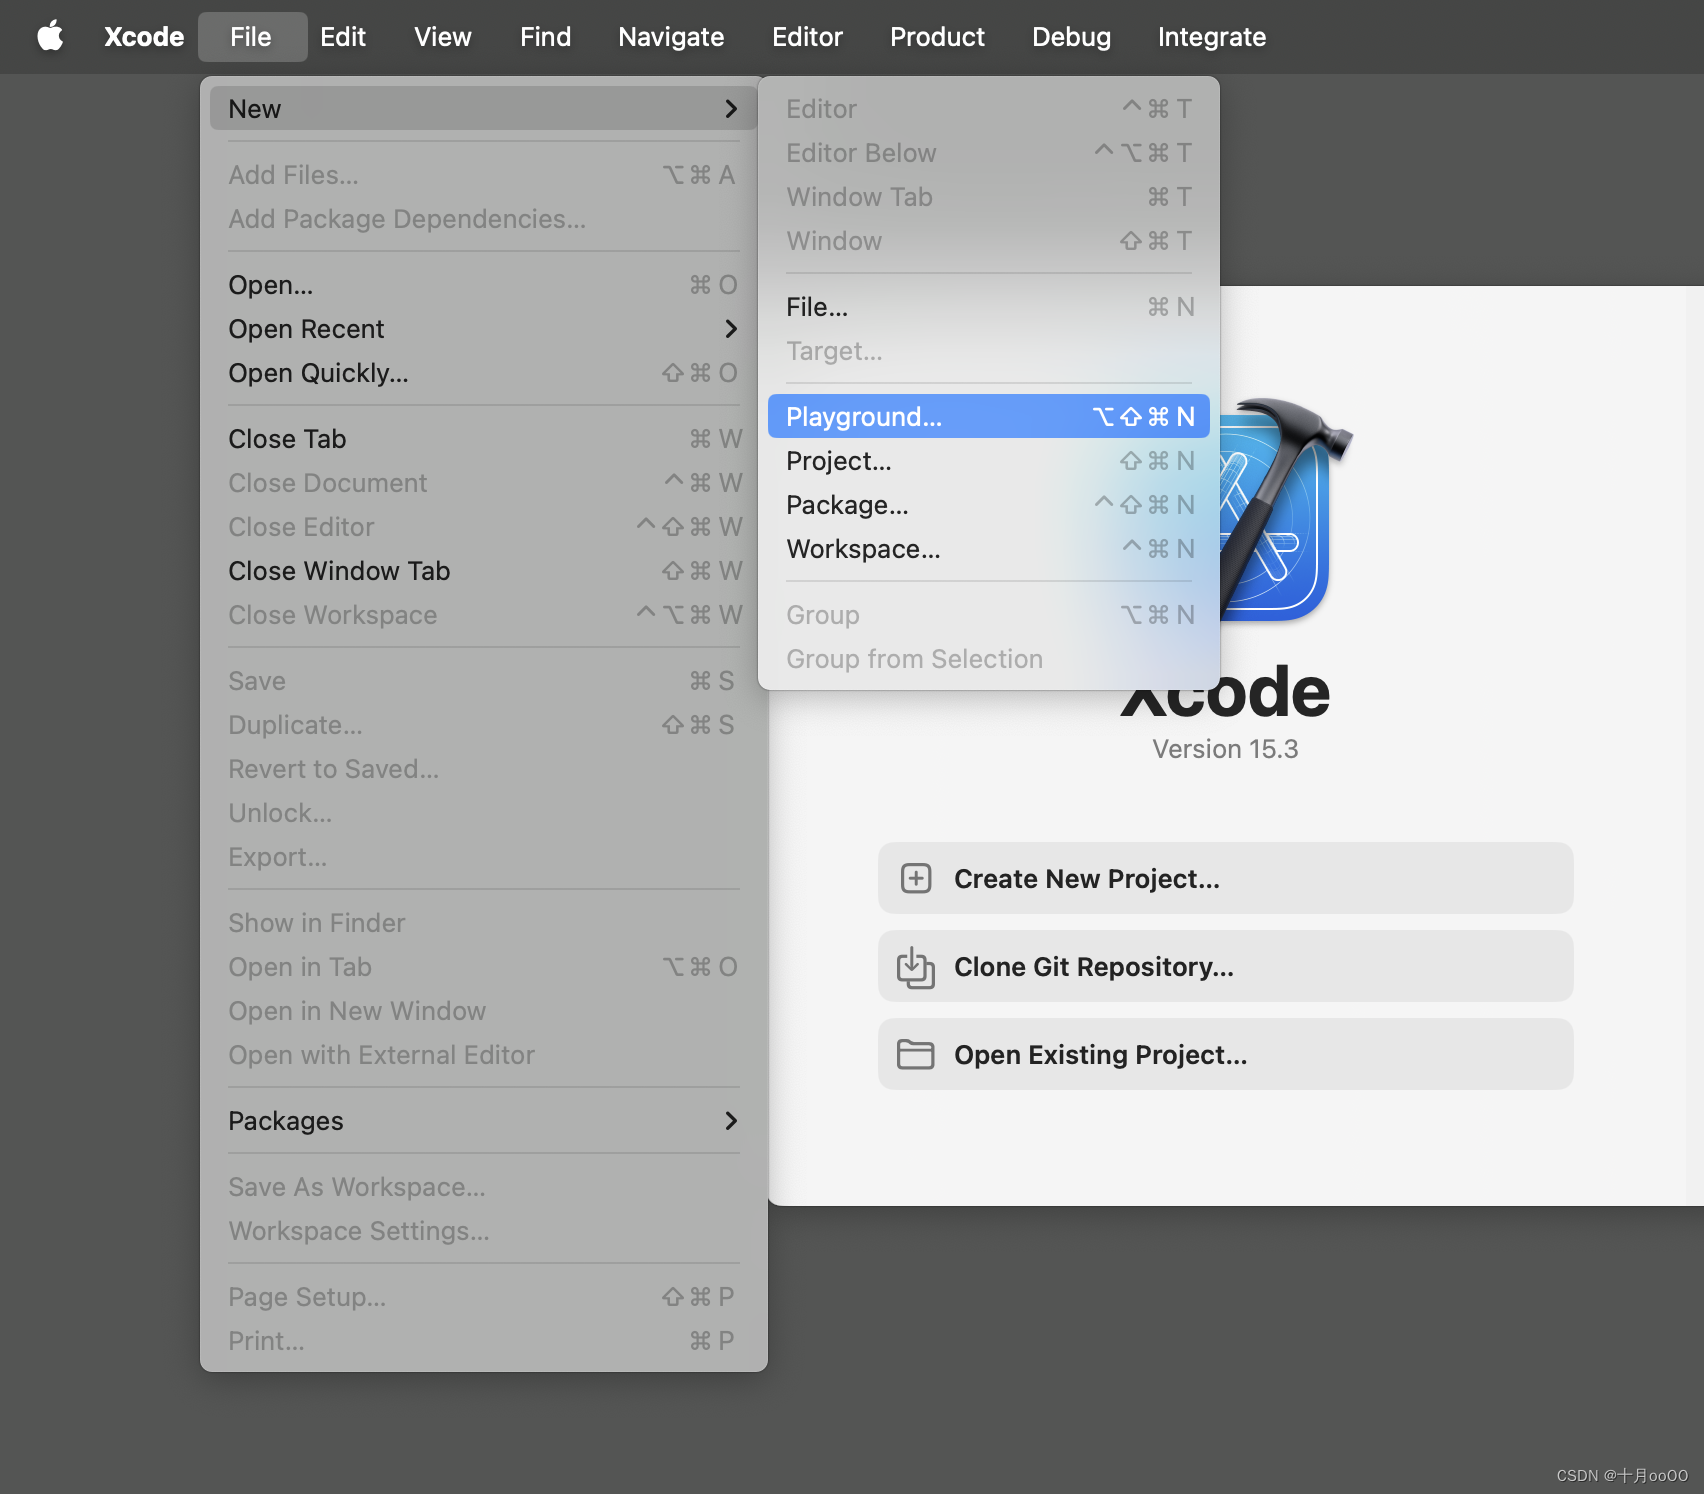Click the disabled Editor Below item
The height and width of the screenshot is (1494, 1704).
pyautogui.click(x=989, y=152)
